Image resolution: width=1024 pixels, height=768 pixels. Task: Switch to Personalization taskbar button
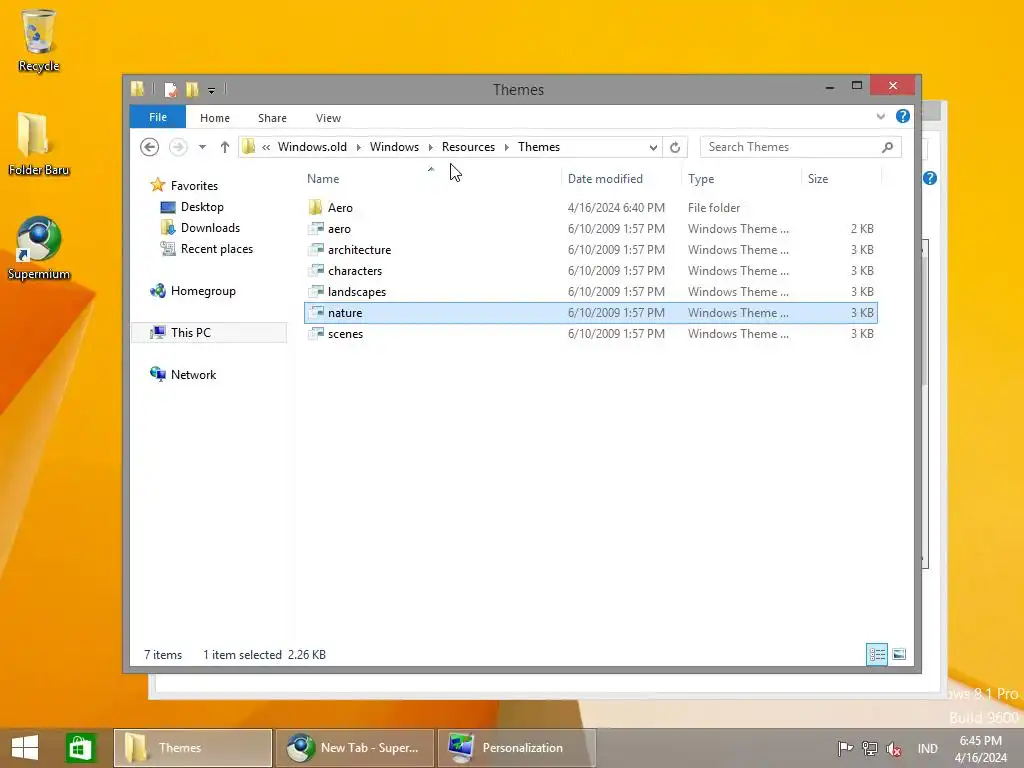pyautogui.click(x=517, y=748)
